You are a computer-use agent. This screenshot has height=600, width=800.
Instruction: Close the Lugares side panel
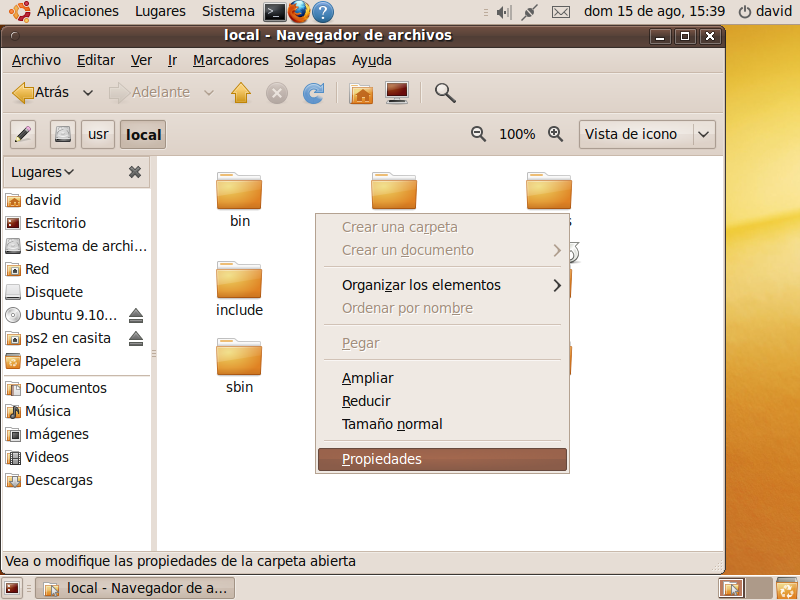pyautogui.click(x=135, y=172)
